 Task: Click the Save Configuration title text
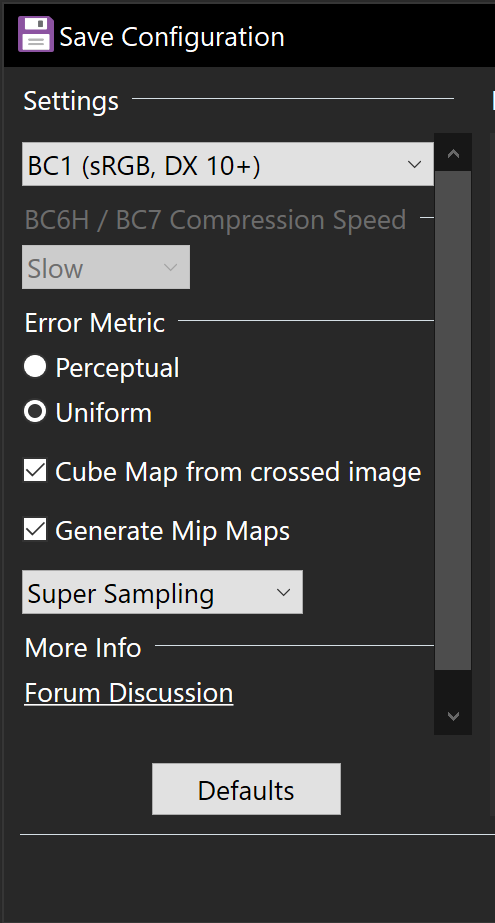coord(172,37)
